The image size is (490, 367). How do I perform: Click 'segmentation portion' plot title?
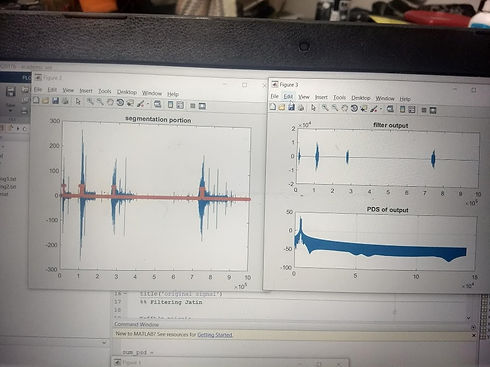158,119
